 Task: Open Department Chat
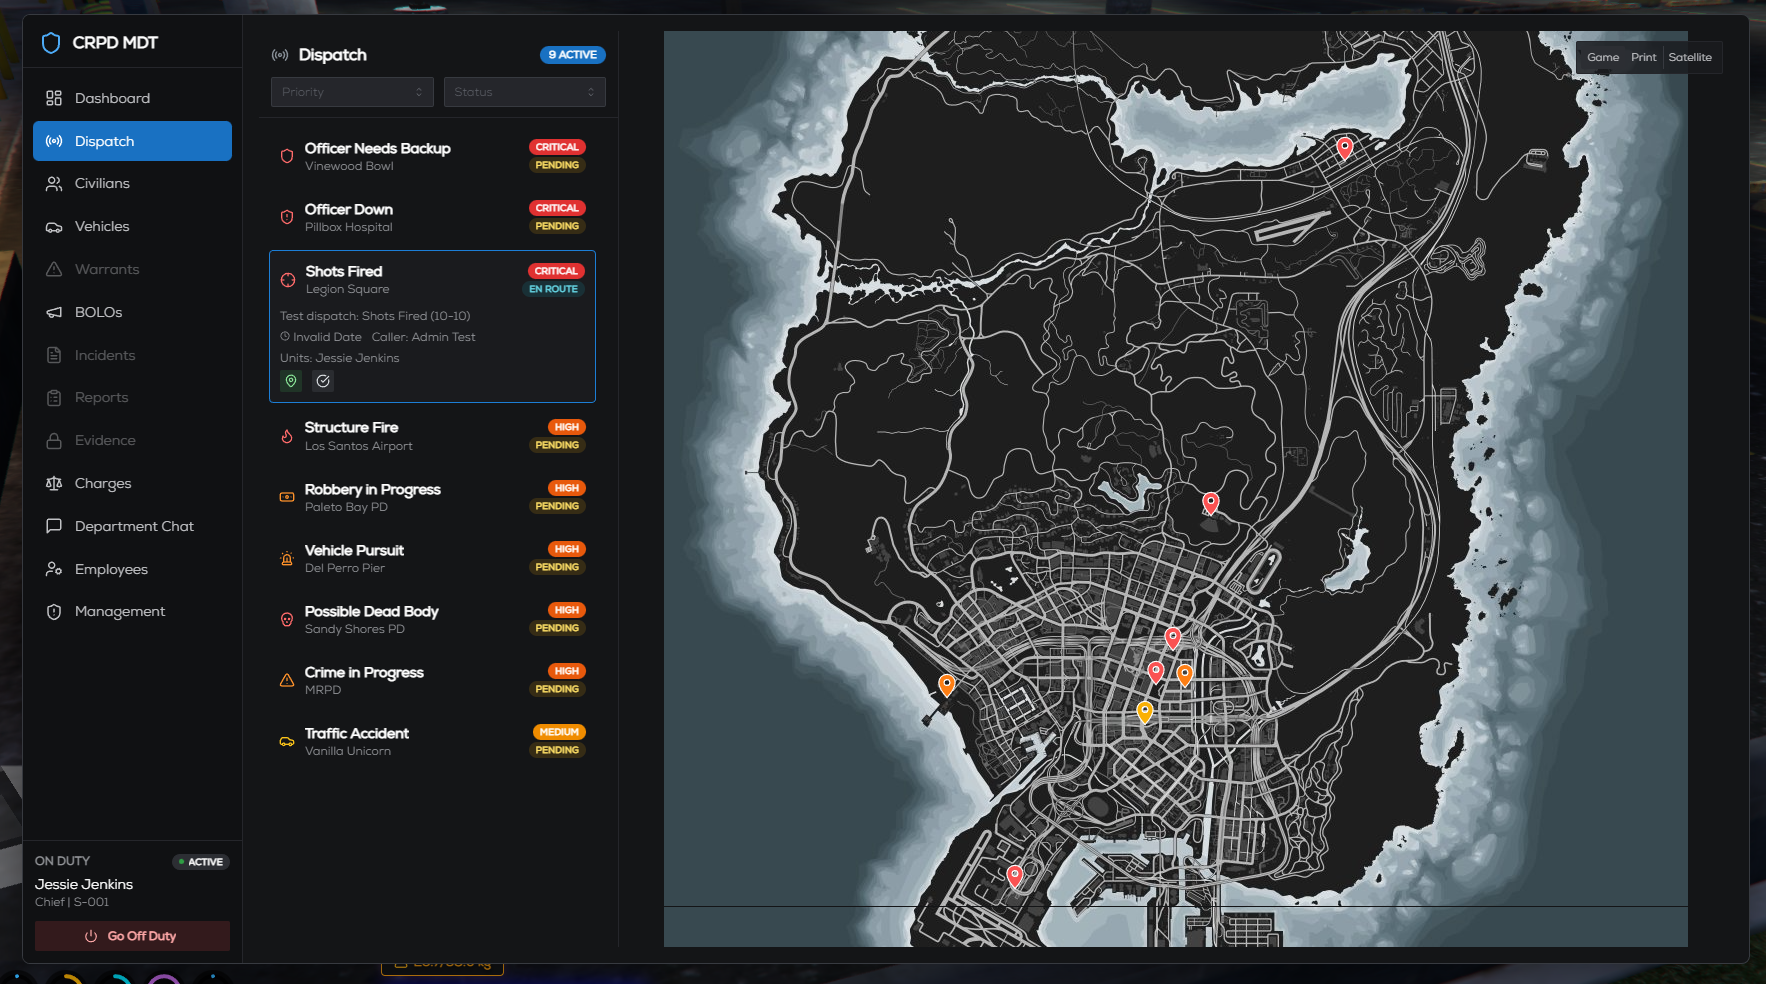pos(132,527)
